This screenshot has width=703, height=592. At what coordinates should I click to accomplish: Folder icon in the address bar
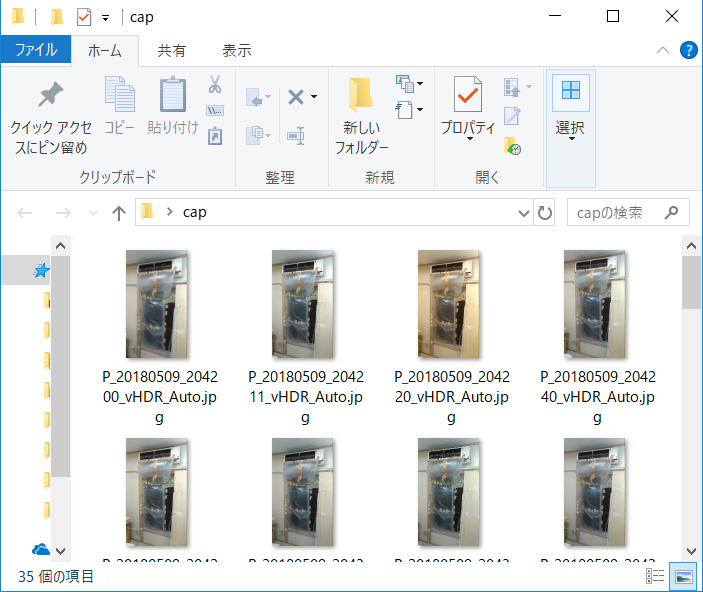(148, 212)
